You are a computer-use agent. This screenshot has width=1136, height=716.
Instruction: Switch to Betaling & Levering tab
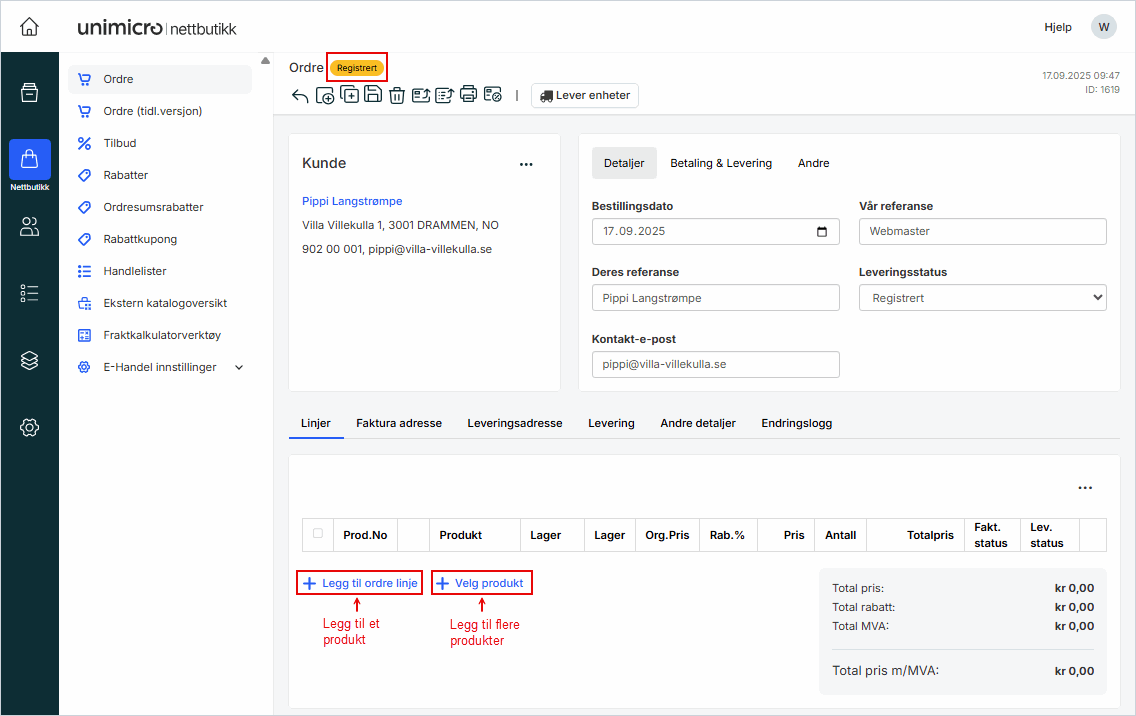720,163
